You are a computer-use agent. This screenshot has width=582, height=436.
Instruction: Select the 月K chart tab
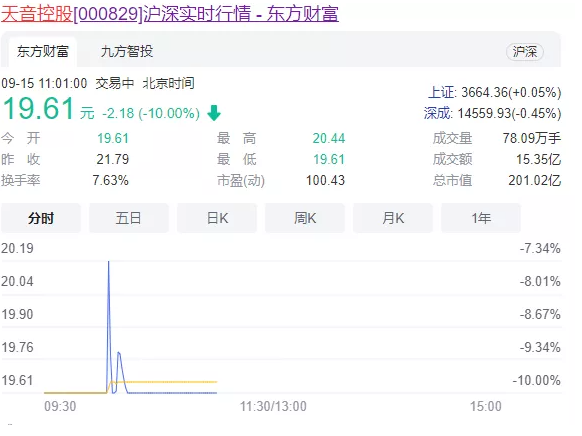[x=393, y=218]
